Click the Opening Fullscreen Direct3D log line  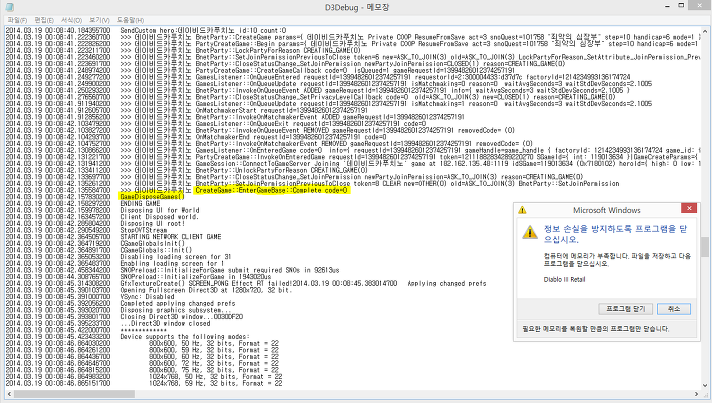click(208, 290)
